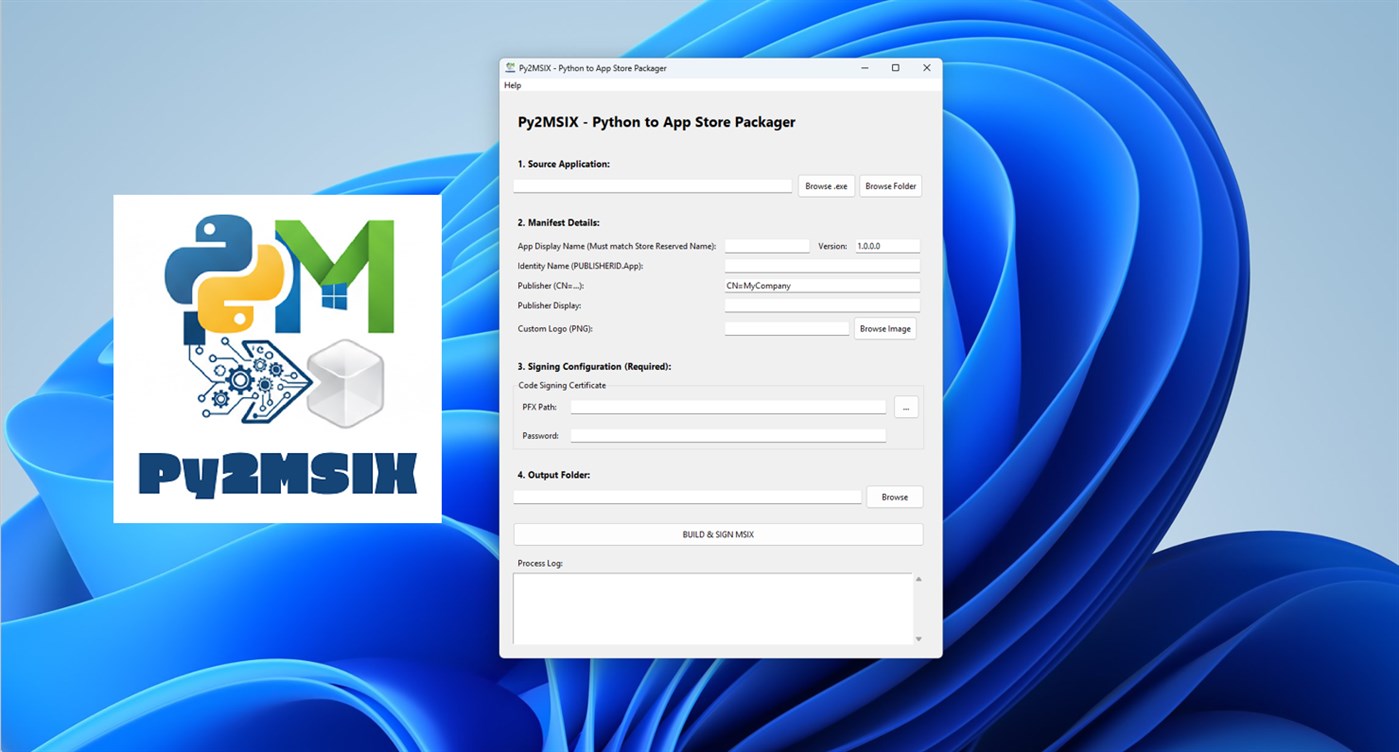Click the Browse Image button
This screenshot has height=752, width=1399.
[885, 329]
